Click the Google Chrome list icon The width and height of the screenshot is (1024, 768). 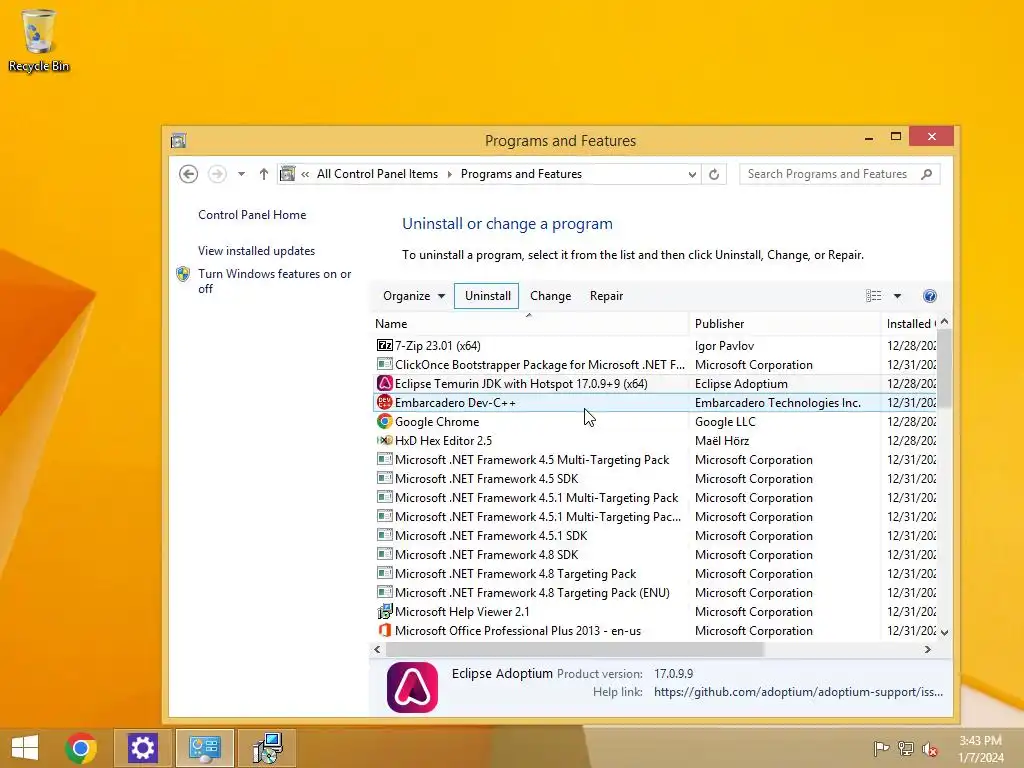click(385, 421)
